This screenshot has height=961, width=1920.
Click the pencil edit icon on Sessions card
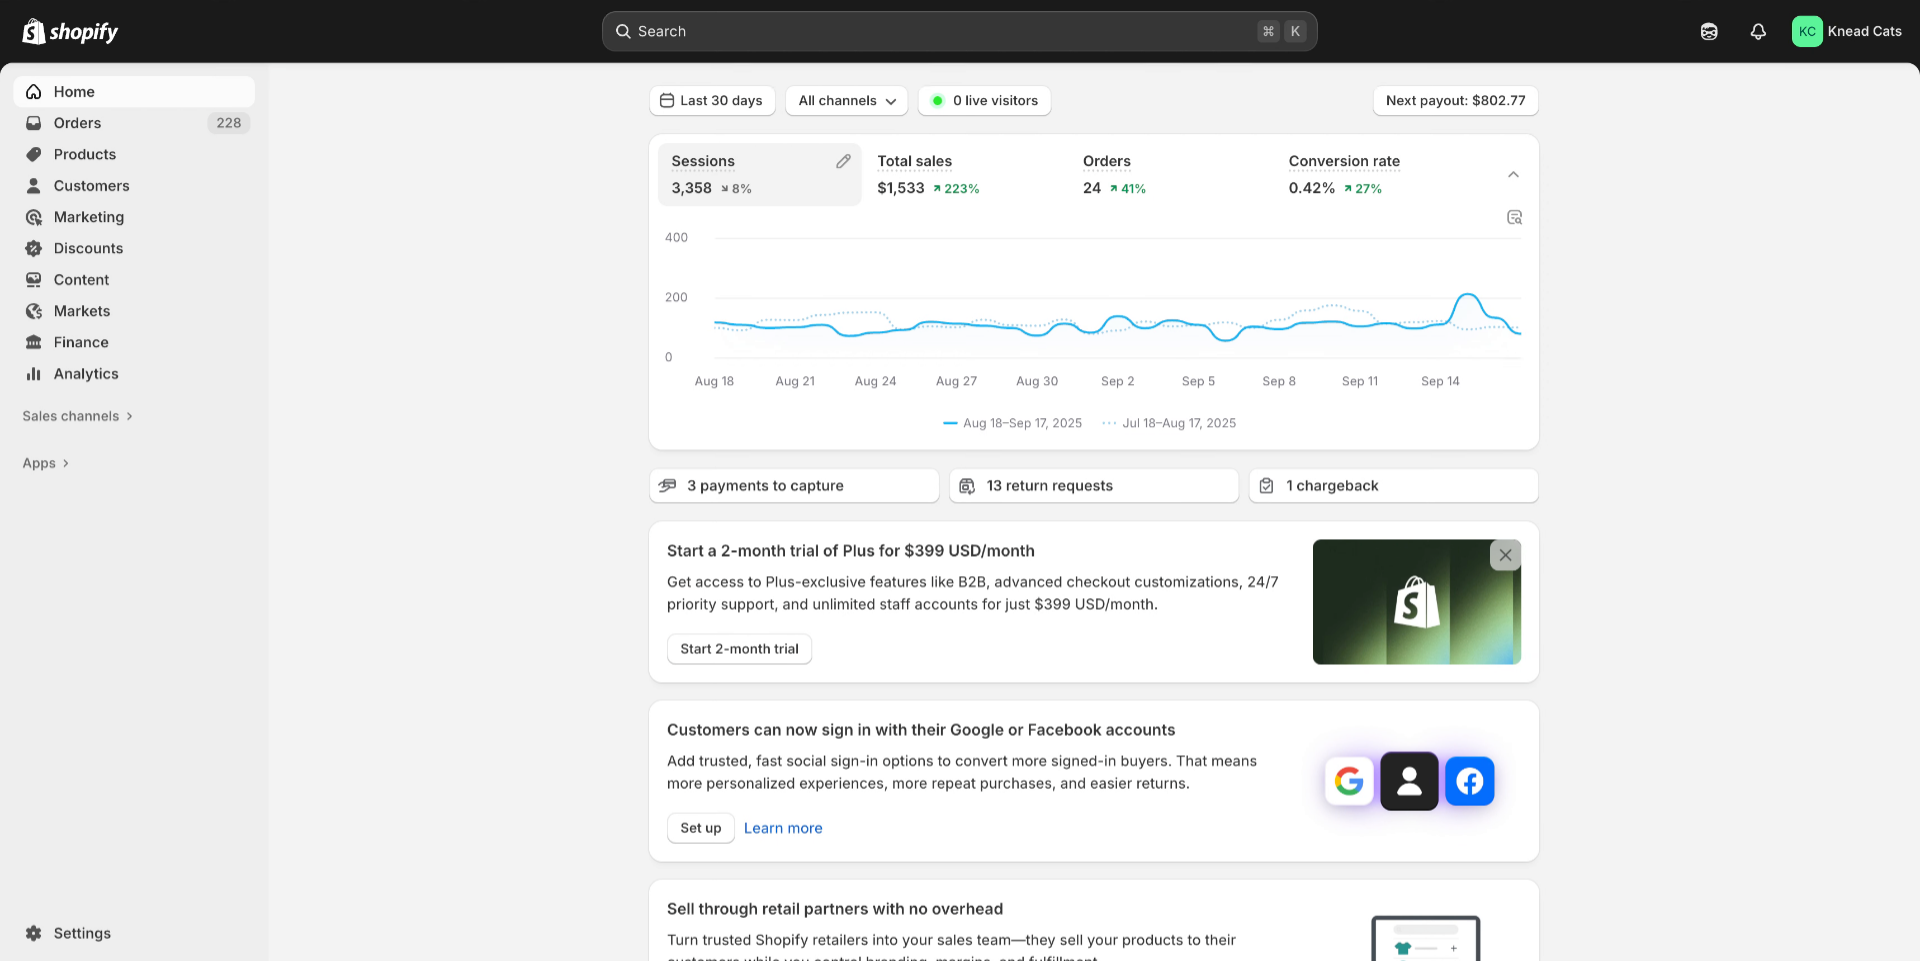tap(843, 161)
